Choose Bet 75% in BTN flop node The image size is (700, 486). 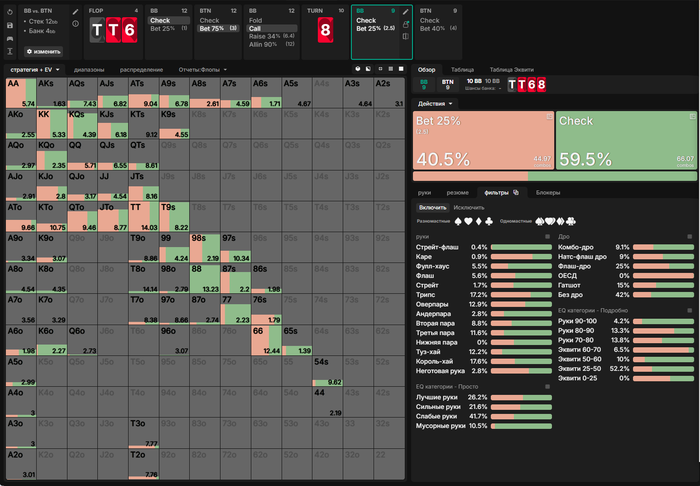218,29
